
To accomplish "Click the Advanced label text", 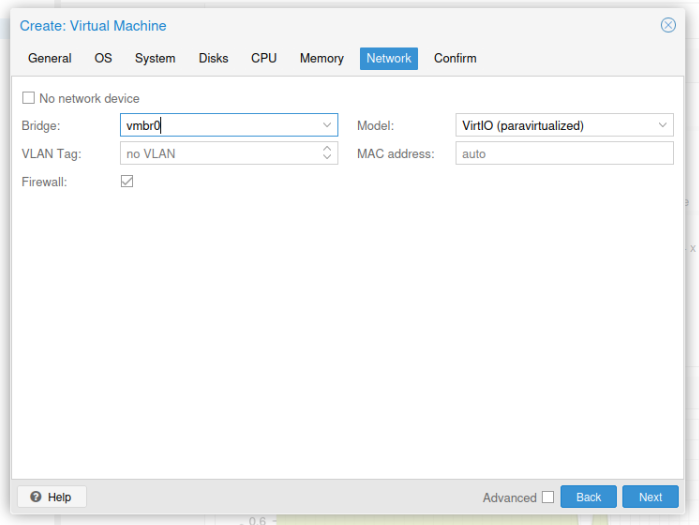I will pyautogui.click(x=510, y=497).
